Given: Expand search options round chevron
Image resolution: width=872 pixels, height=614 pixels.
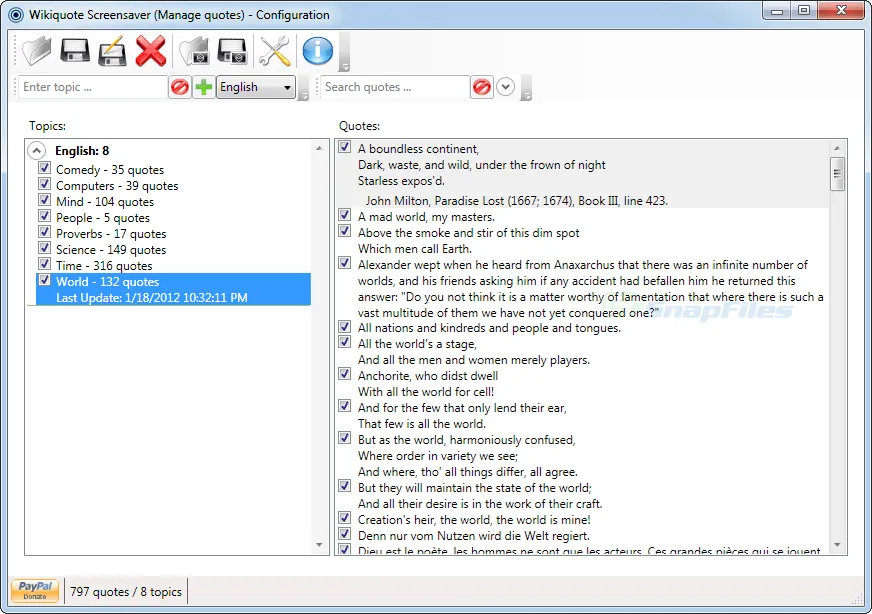Looking at the screenshot, I should pos(506,87).
